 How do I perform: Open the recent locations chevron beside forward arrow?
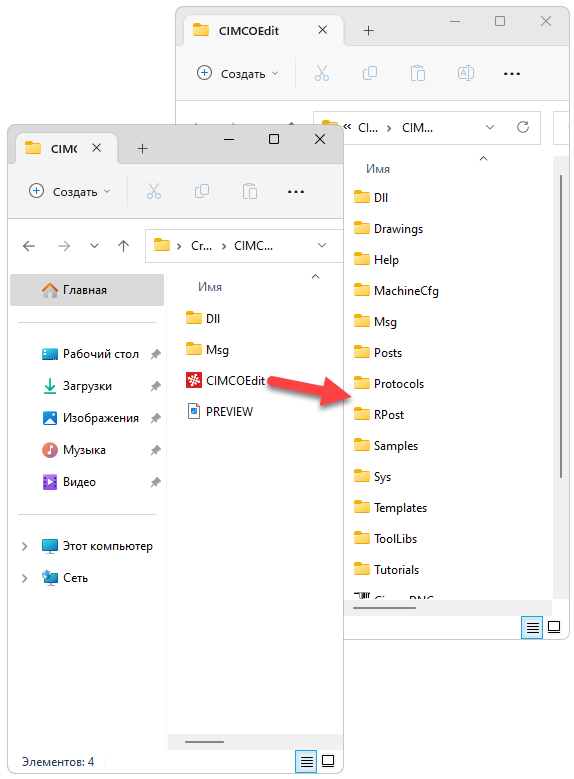94,245
